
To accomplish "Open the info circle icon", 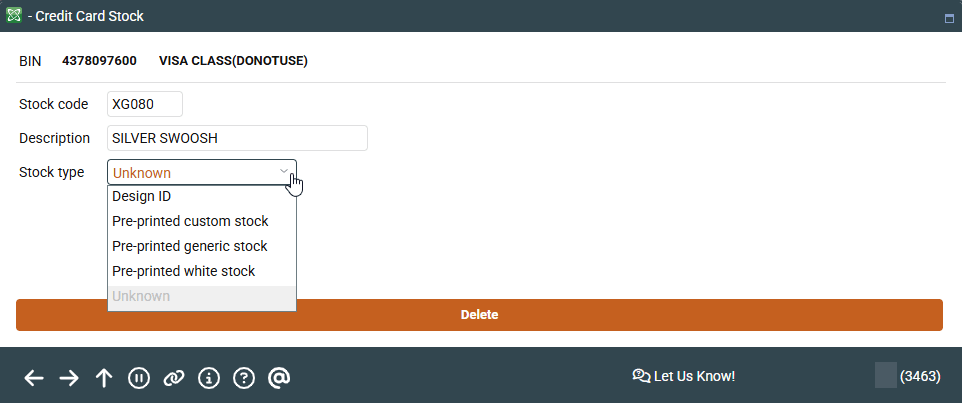I will (x=209, y=377).
